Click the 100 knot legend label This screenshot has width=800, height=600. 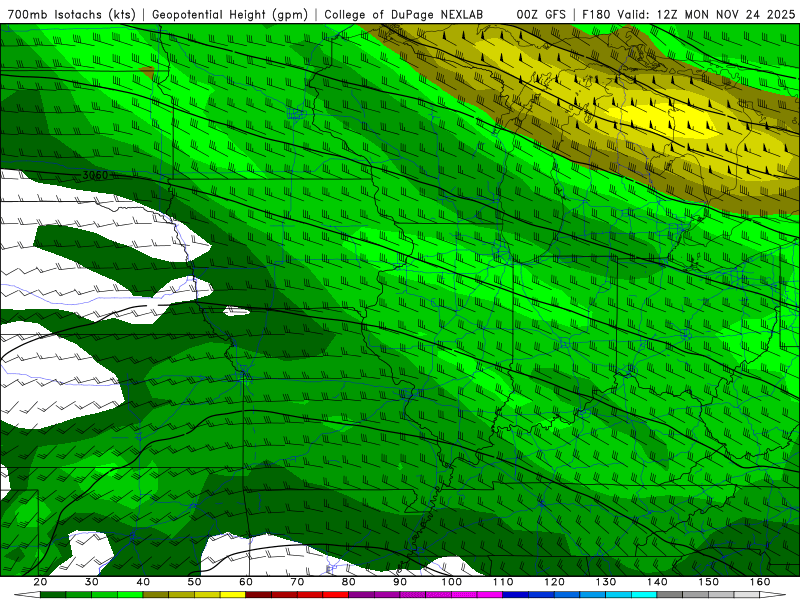click(452, 582)
